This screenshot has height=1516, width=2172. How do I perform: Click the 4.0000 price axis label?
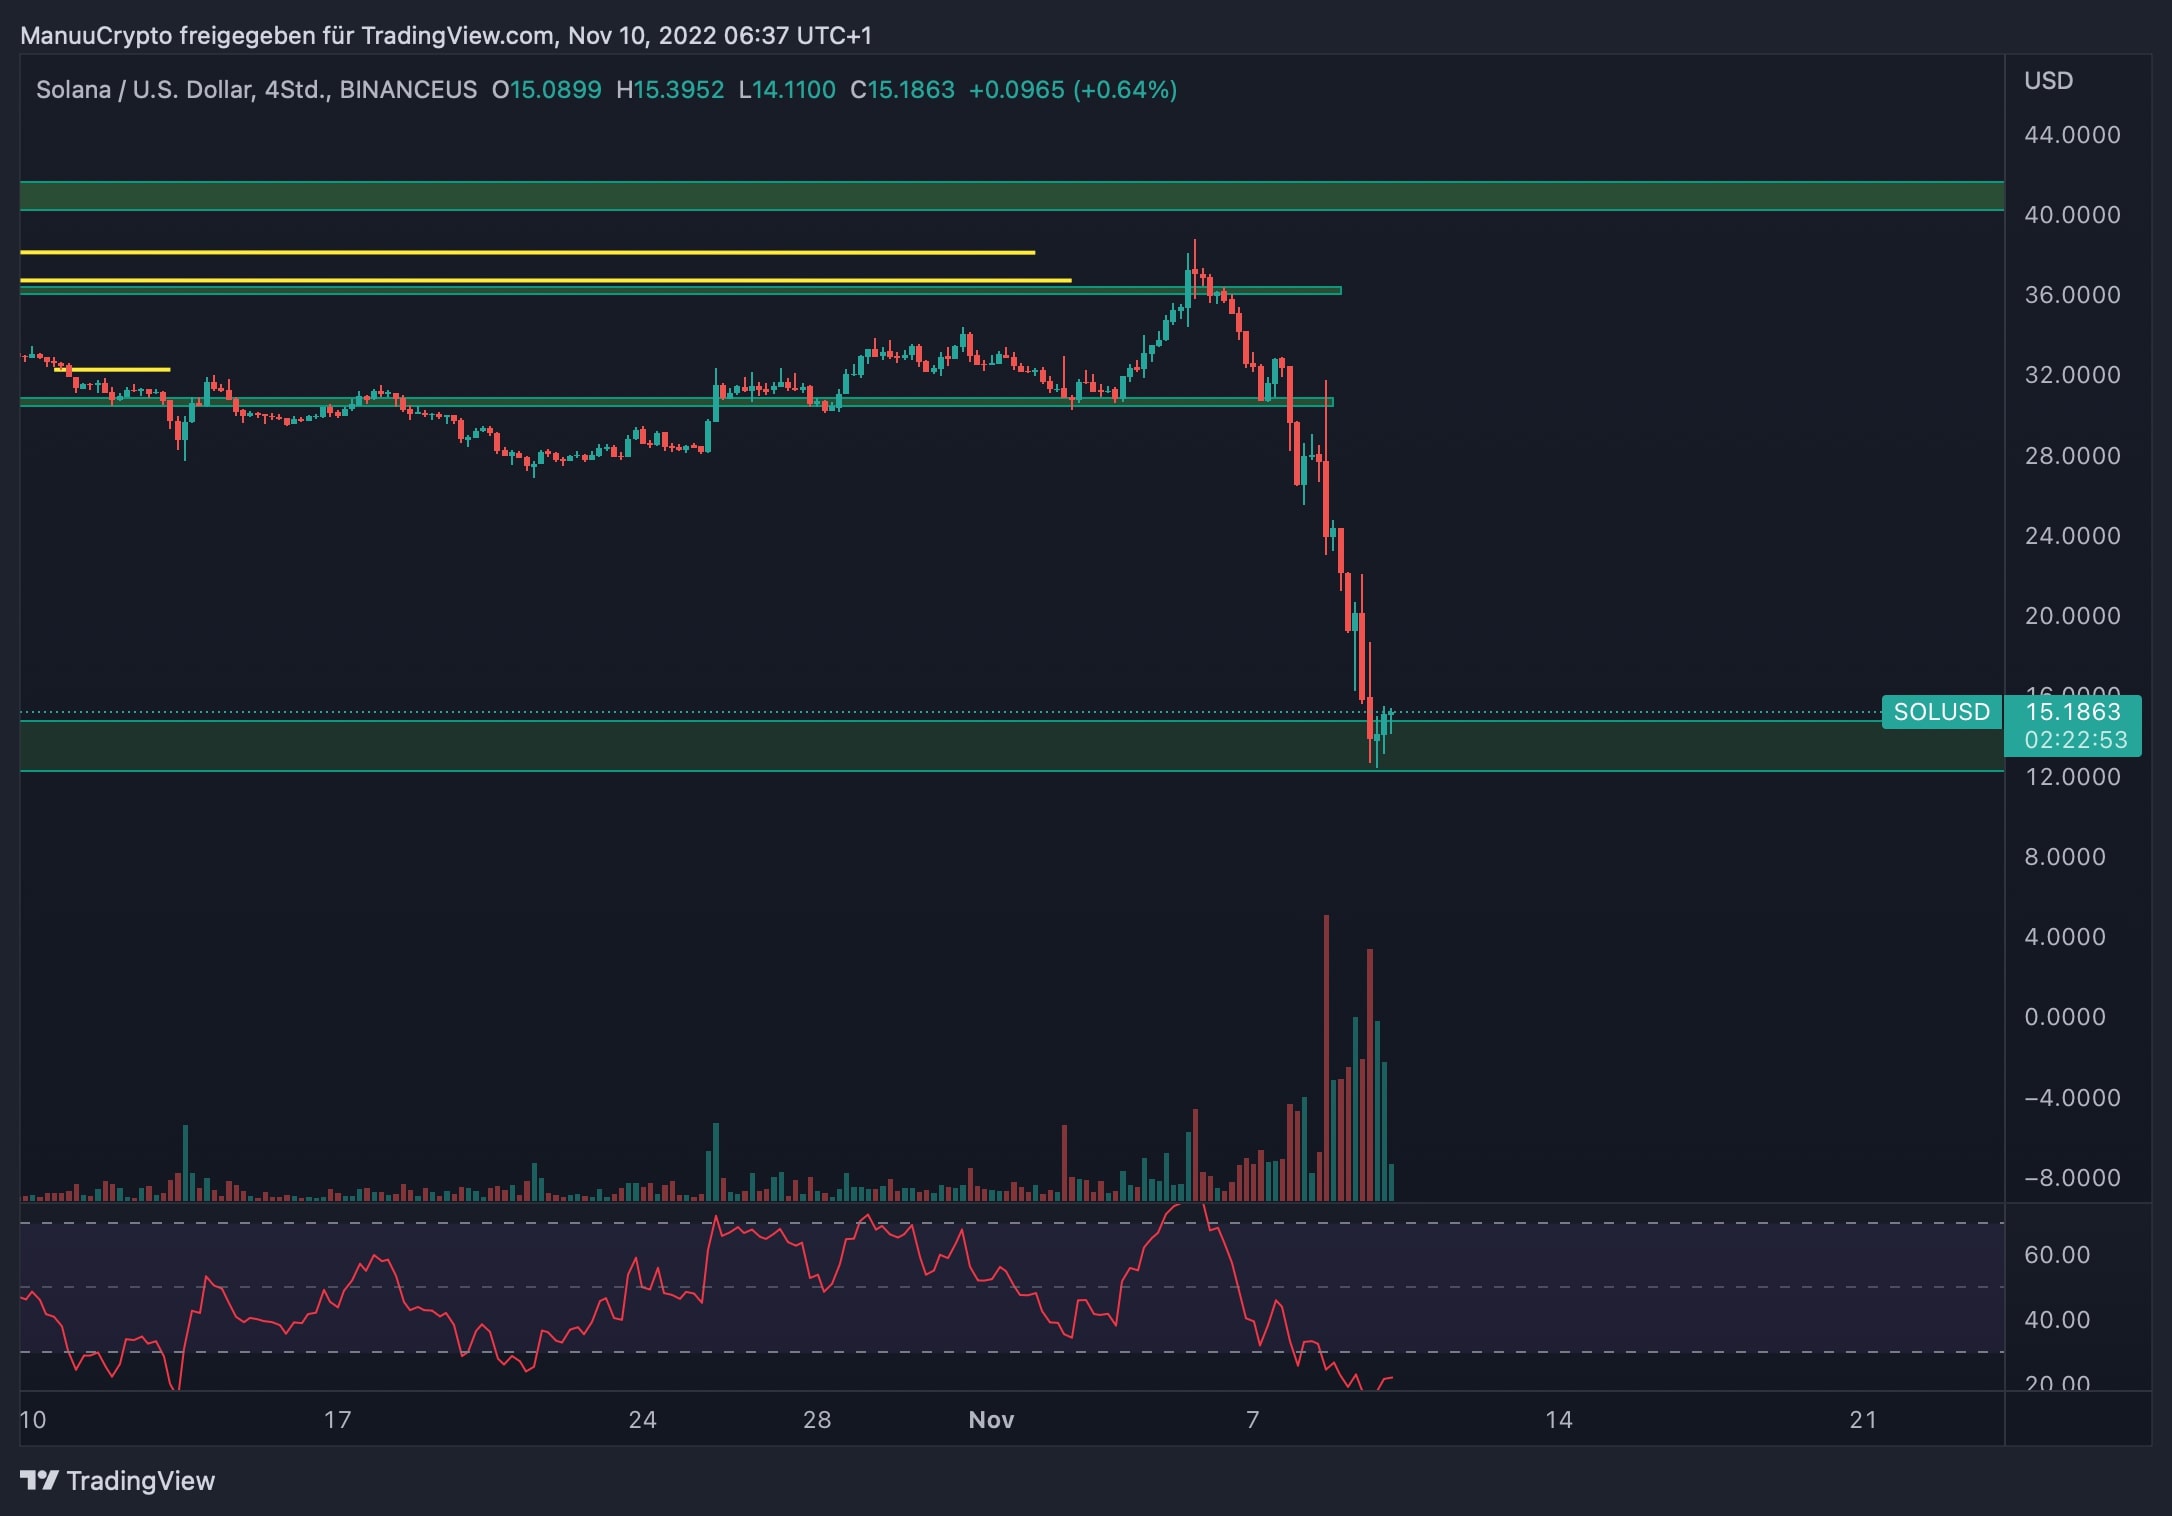click(2065, 937)
